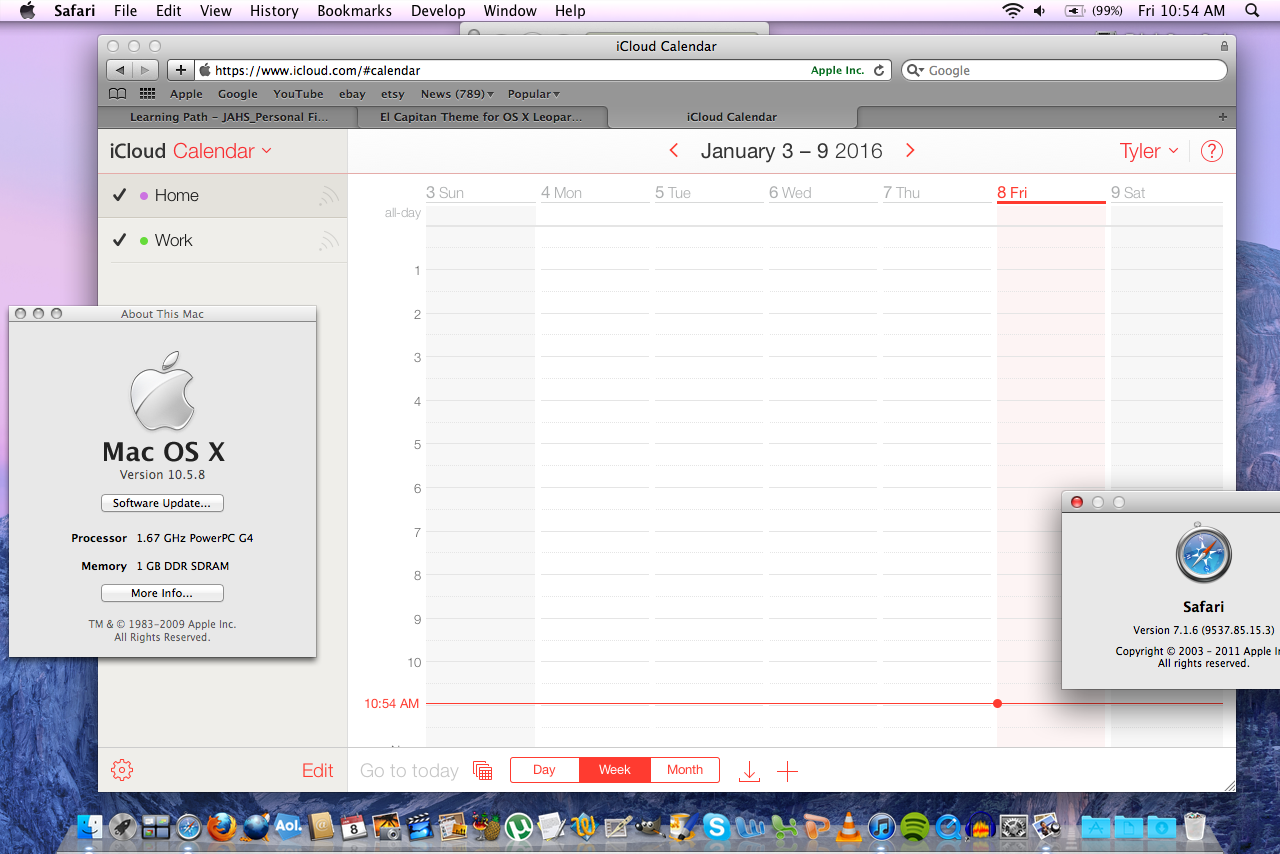The height and width of the screenshot is (854, 1280).
Task: Switch to Learning Path tab
Action: (x=227, y=117)
